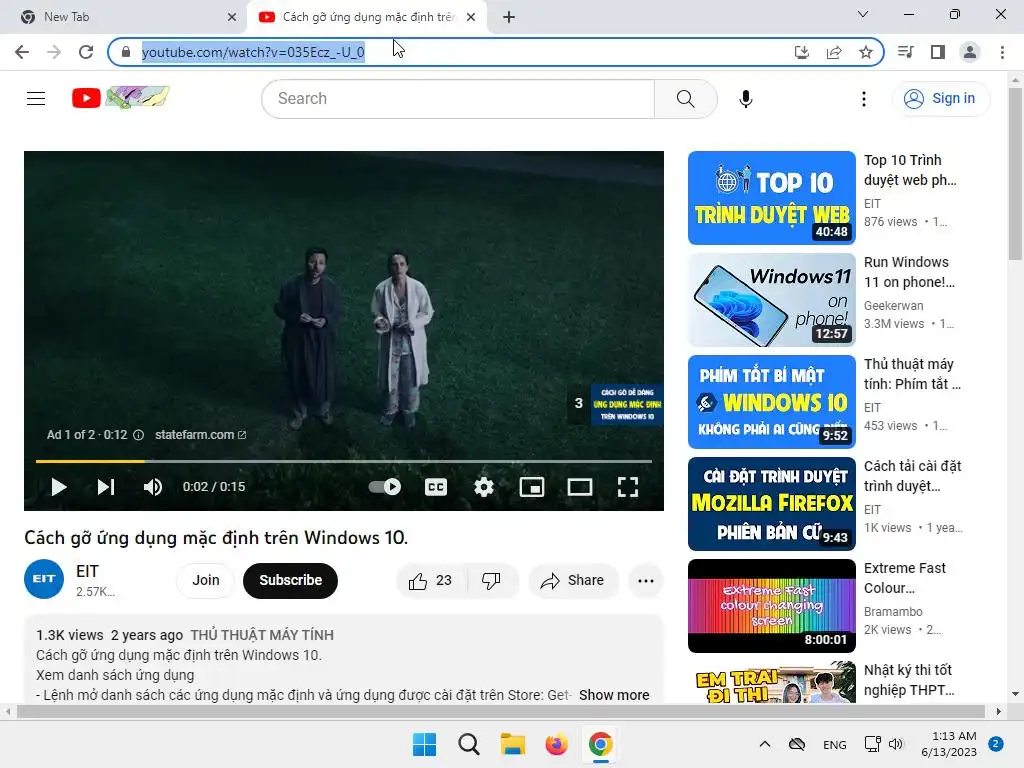Share this video
Viewport: 1024px width, 768px height.
tap(573, 581)
